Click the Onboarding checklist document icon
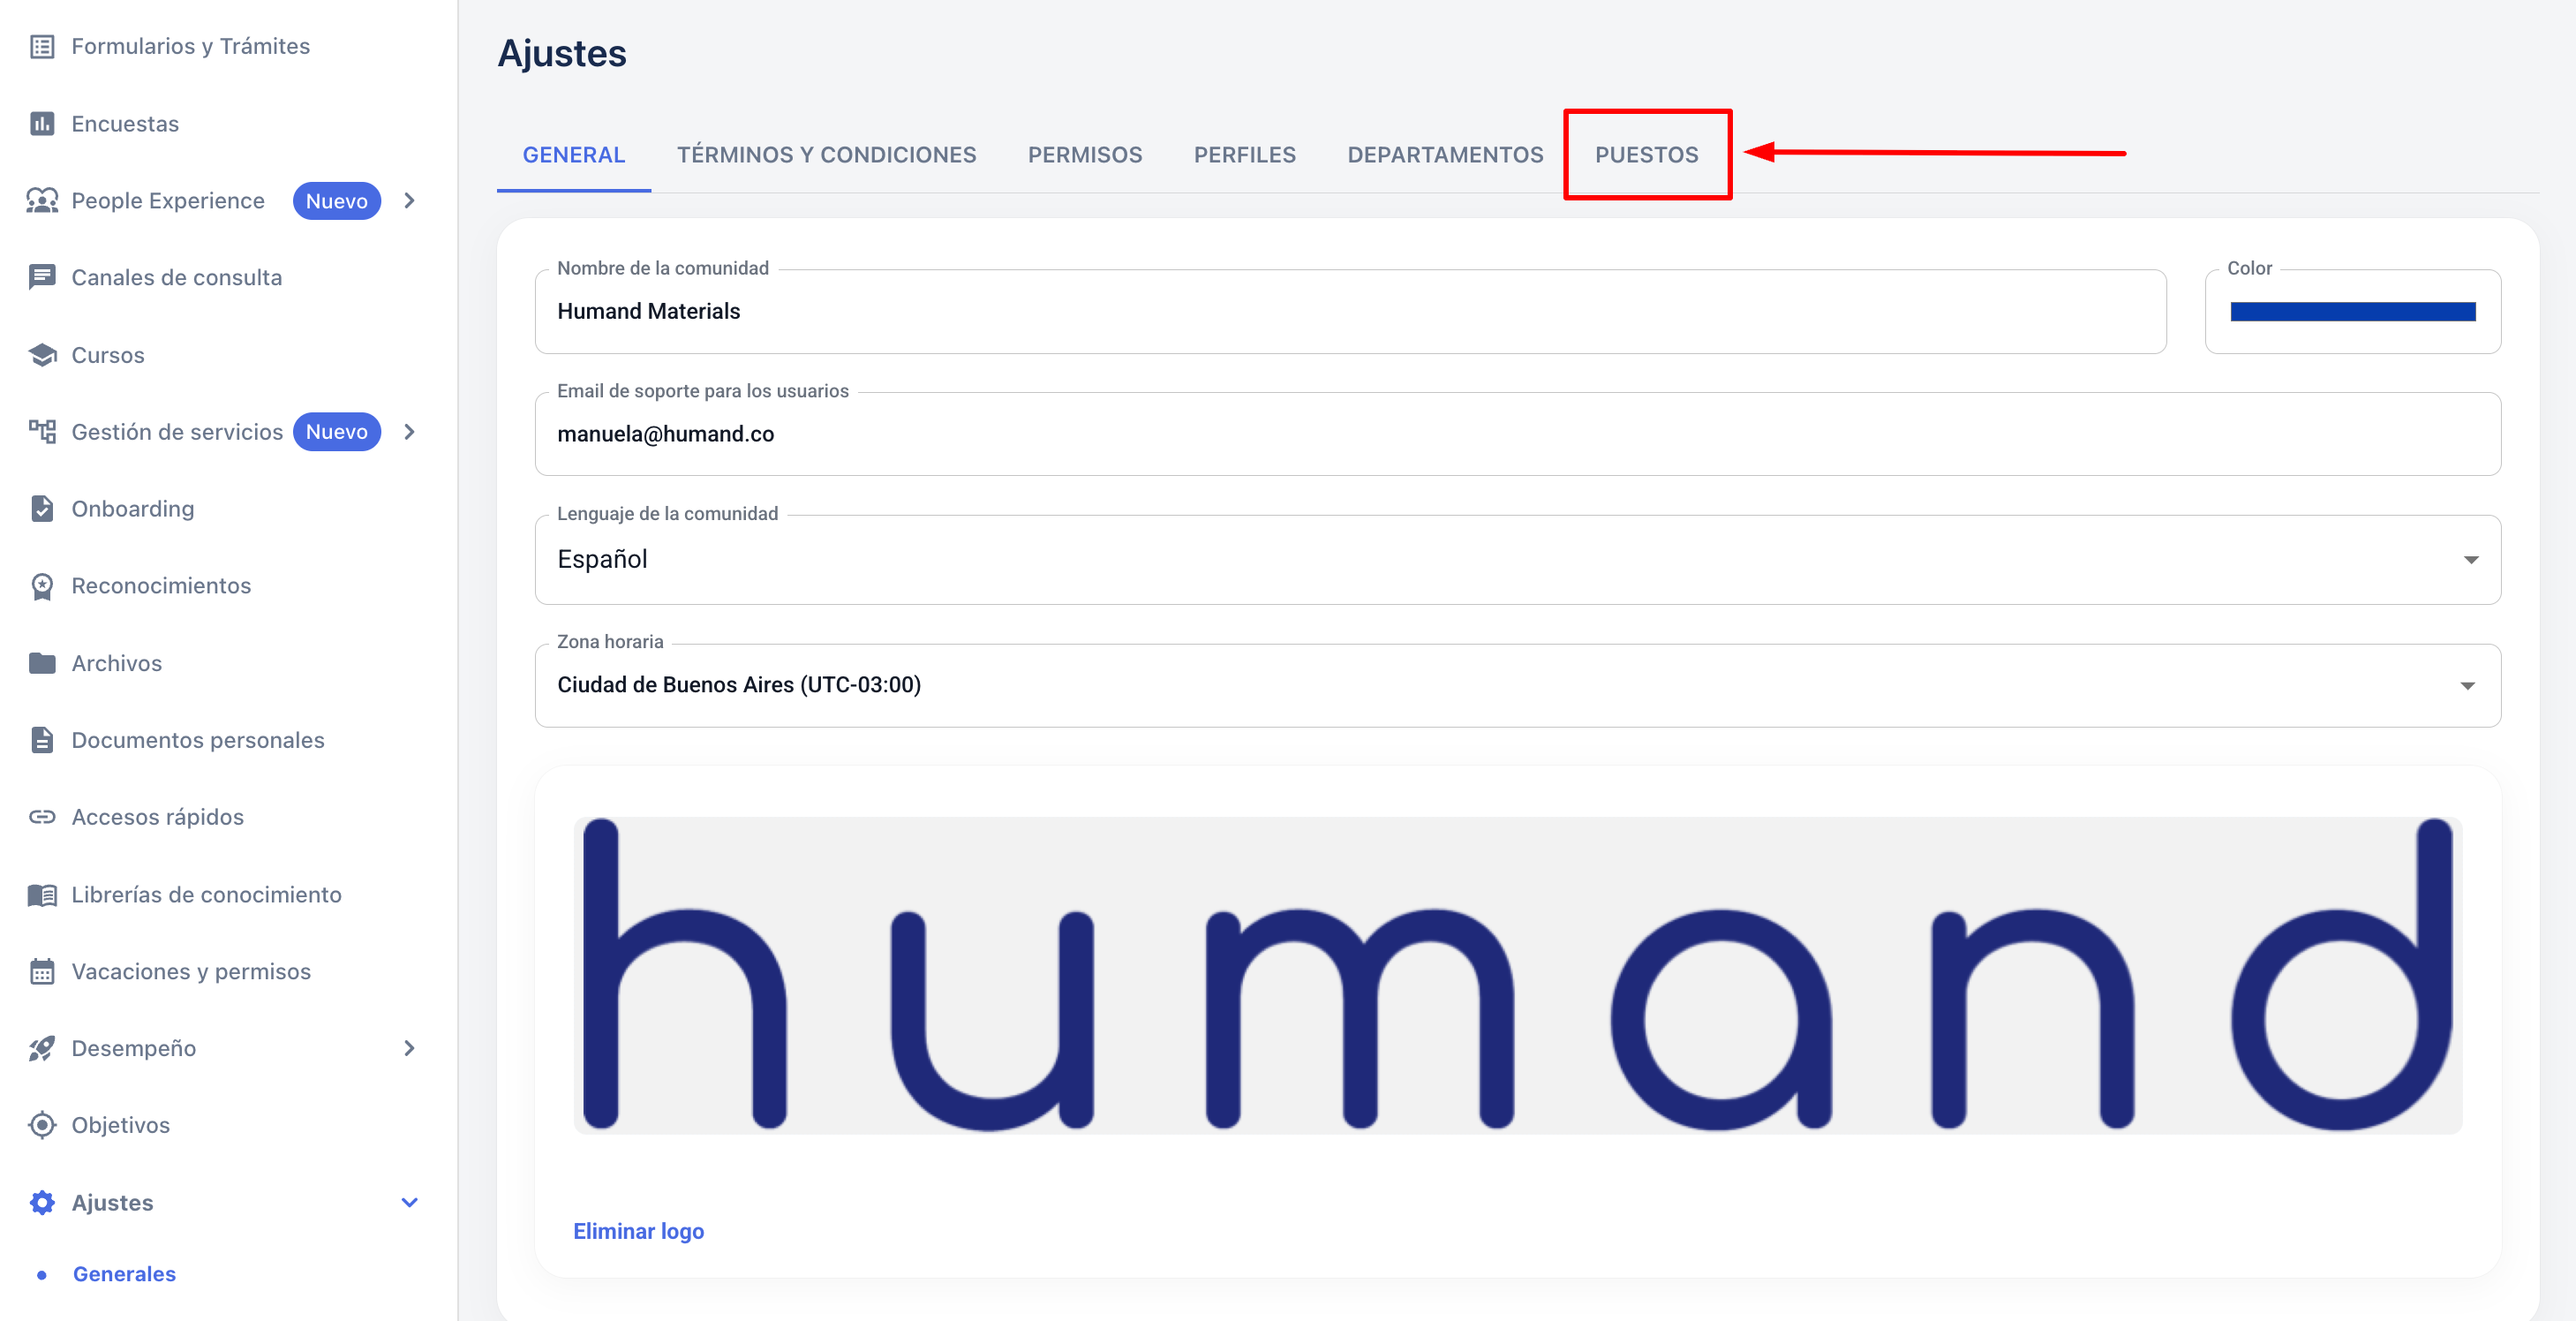2576x1321 pixels. (42, 508)
